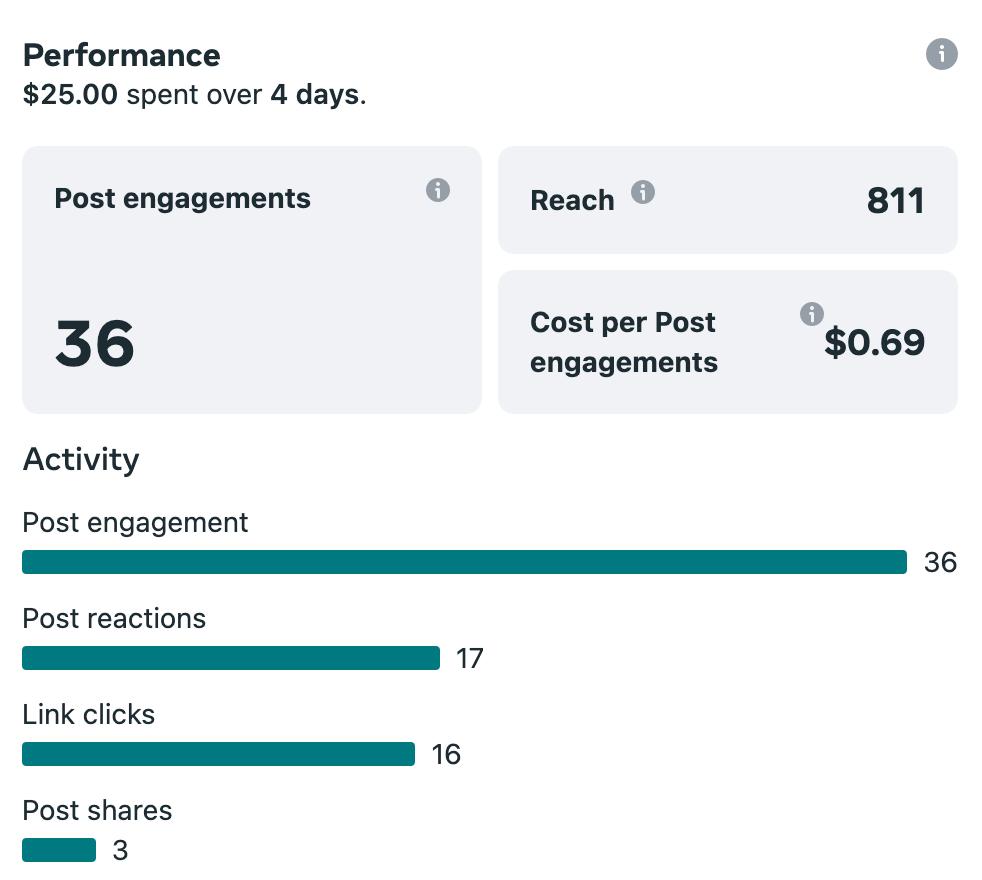The height and width of the screenshot is (880, 982).
Task: Click the Post shares activity bar
Action: coord(59,850)
